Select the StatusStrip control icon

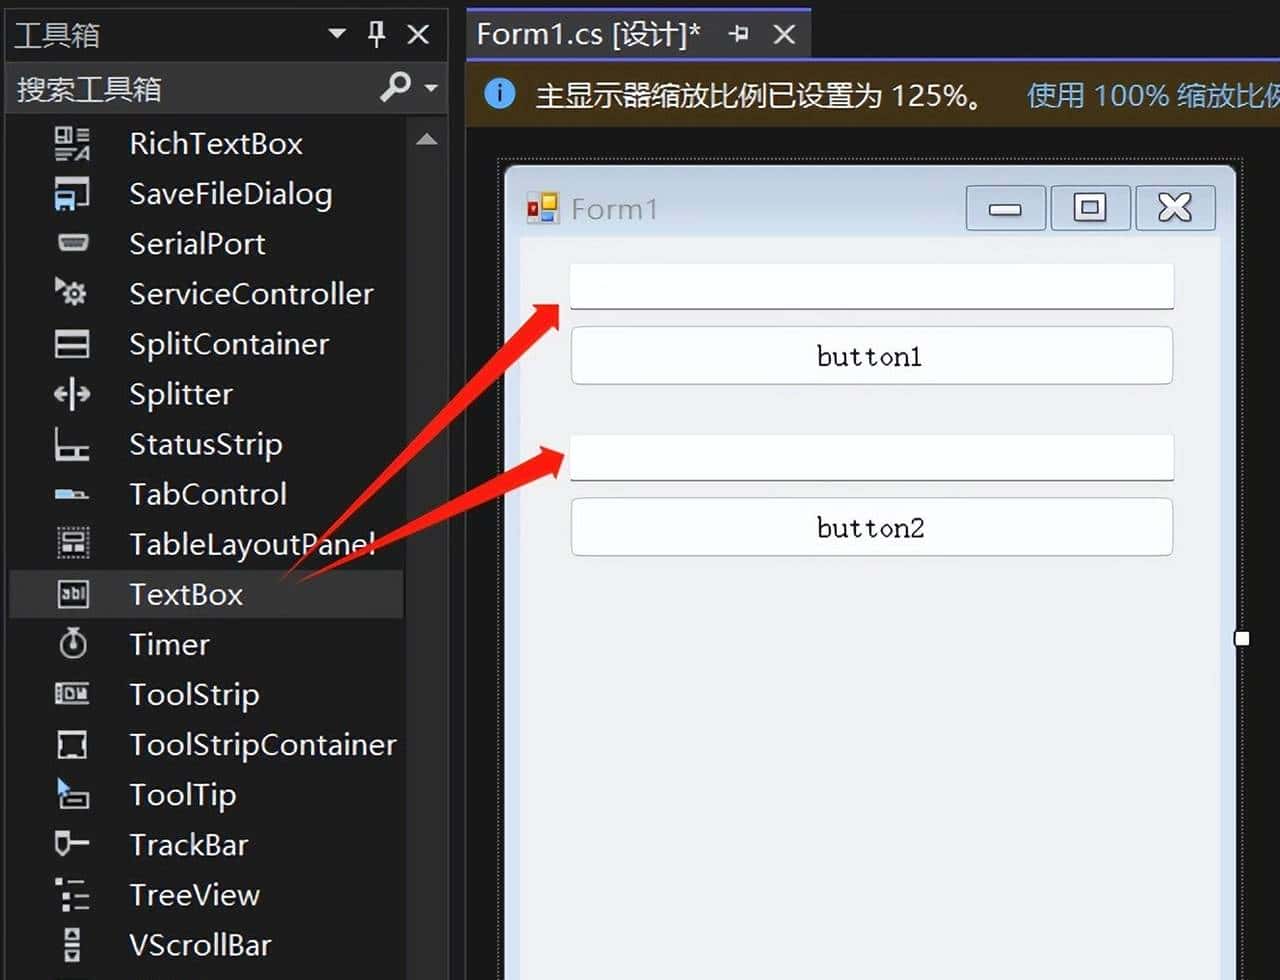tap(72, 444)
